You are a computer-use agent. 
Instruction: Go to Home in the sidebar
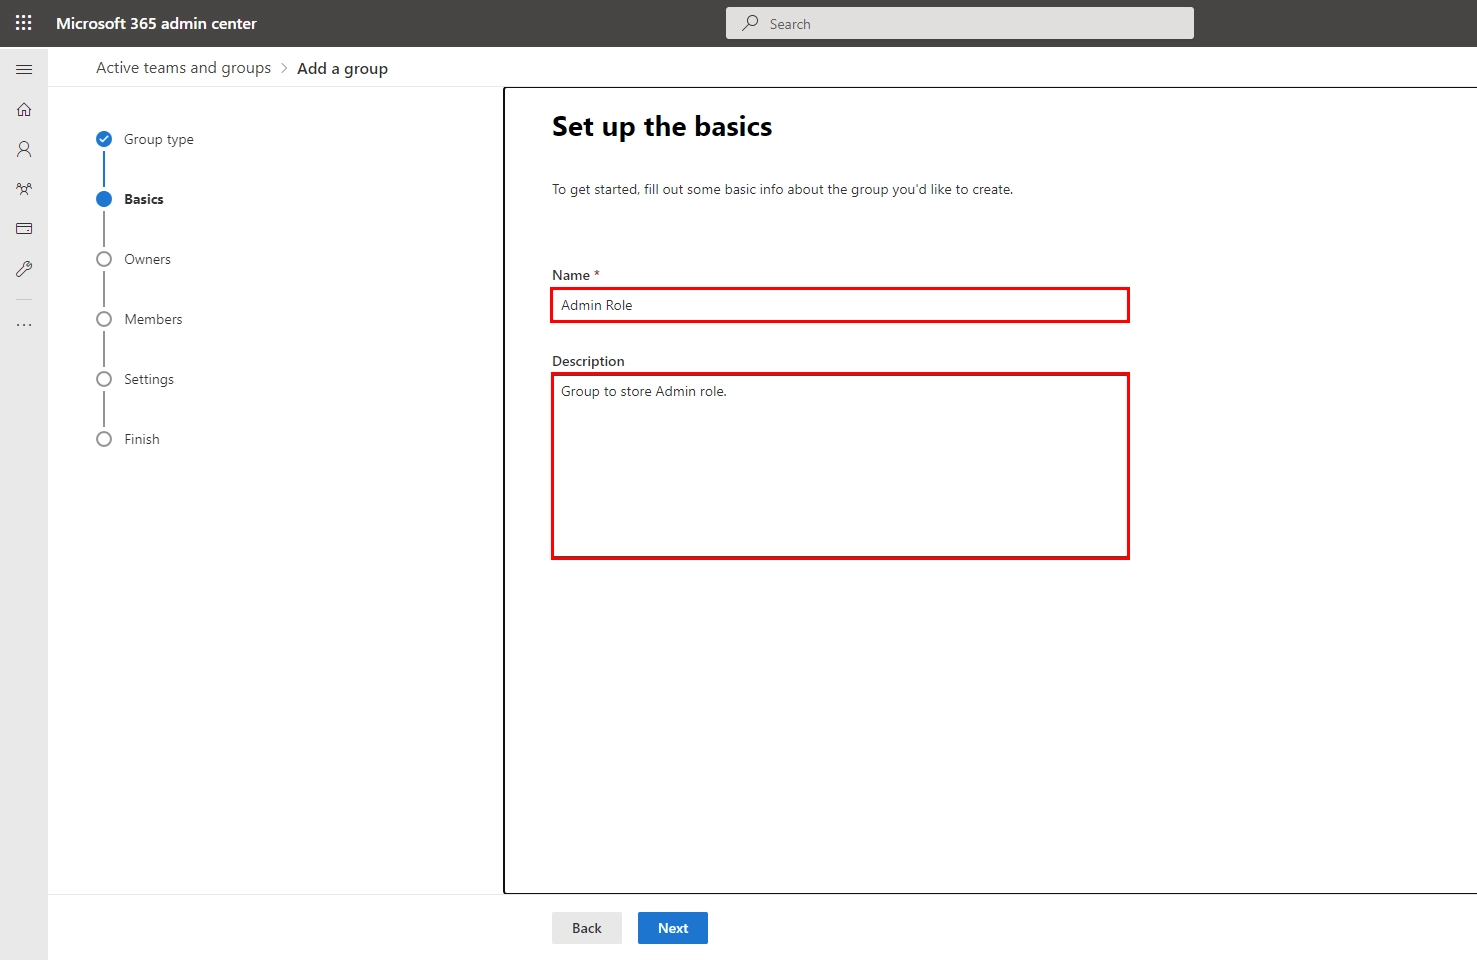pos(24,109)
